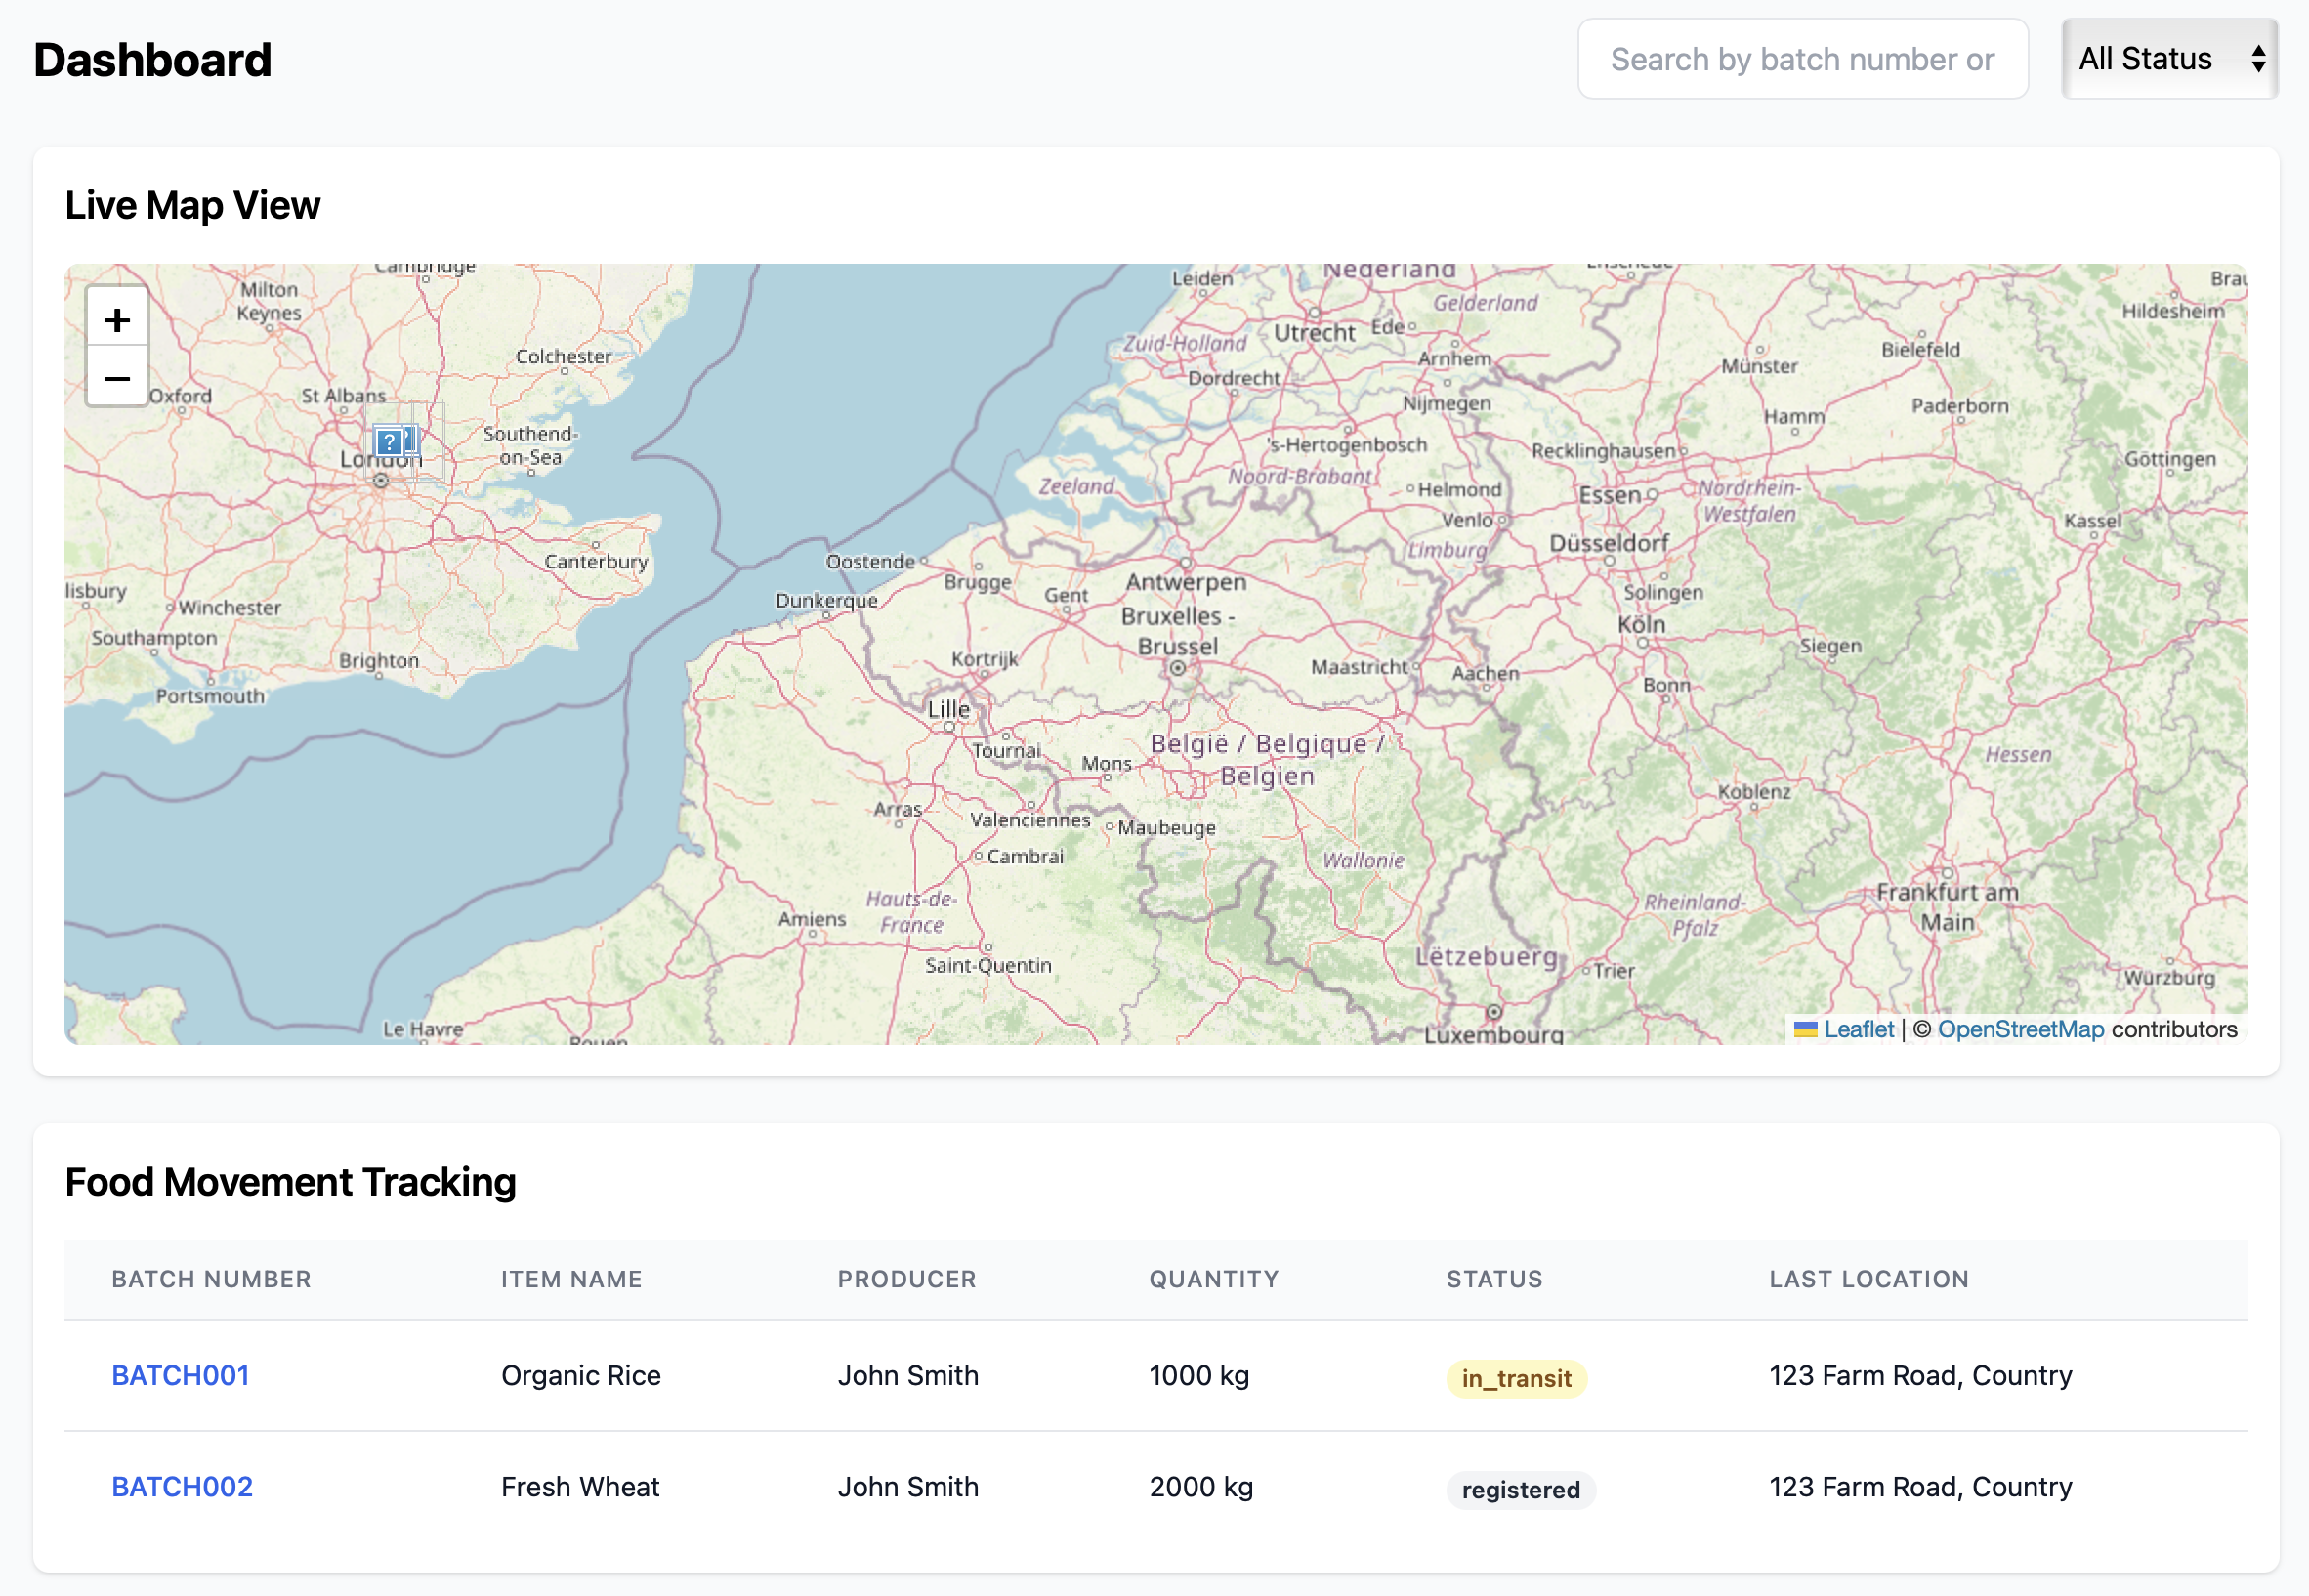Click the in_transit status badge

(x=1515, y=1378)
